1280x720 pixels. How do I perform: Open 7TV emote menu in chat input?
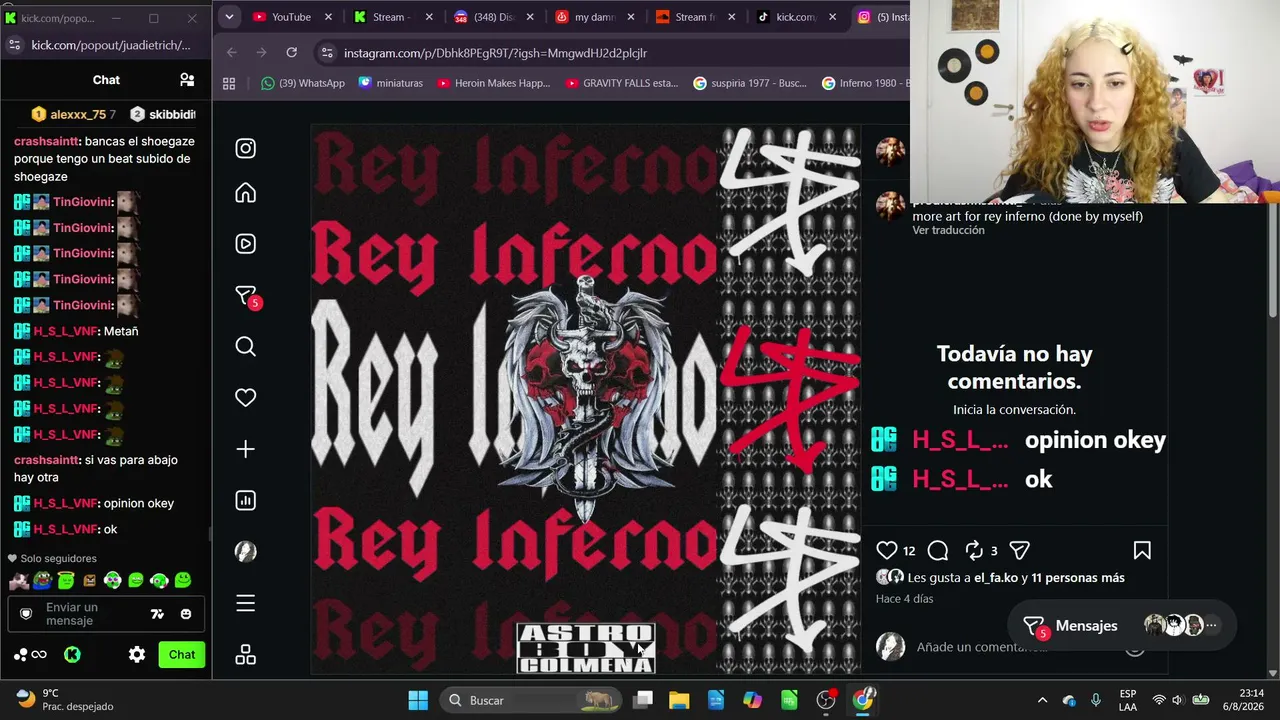pos(157,614)
